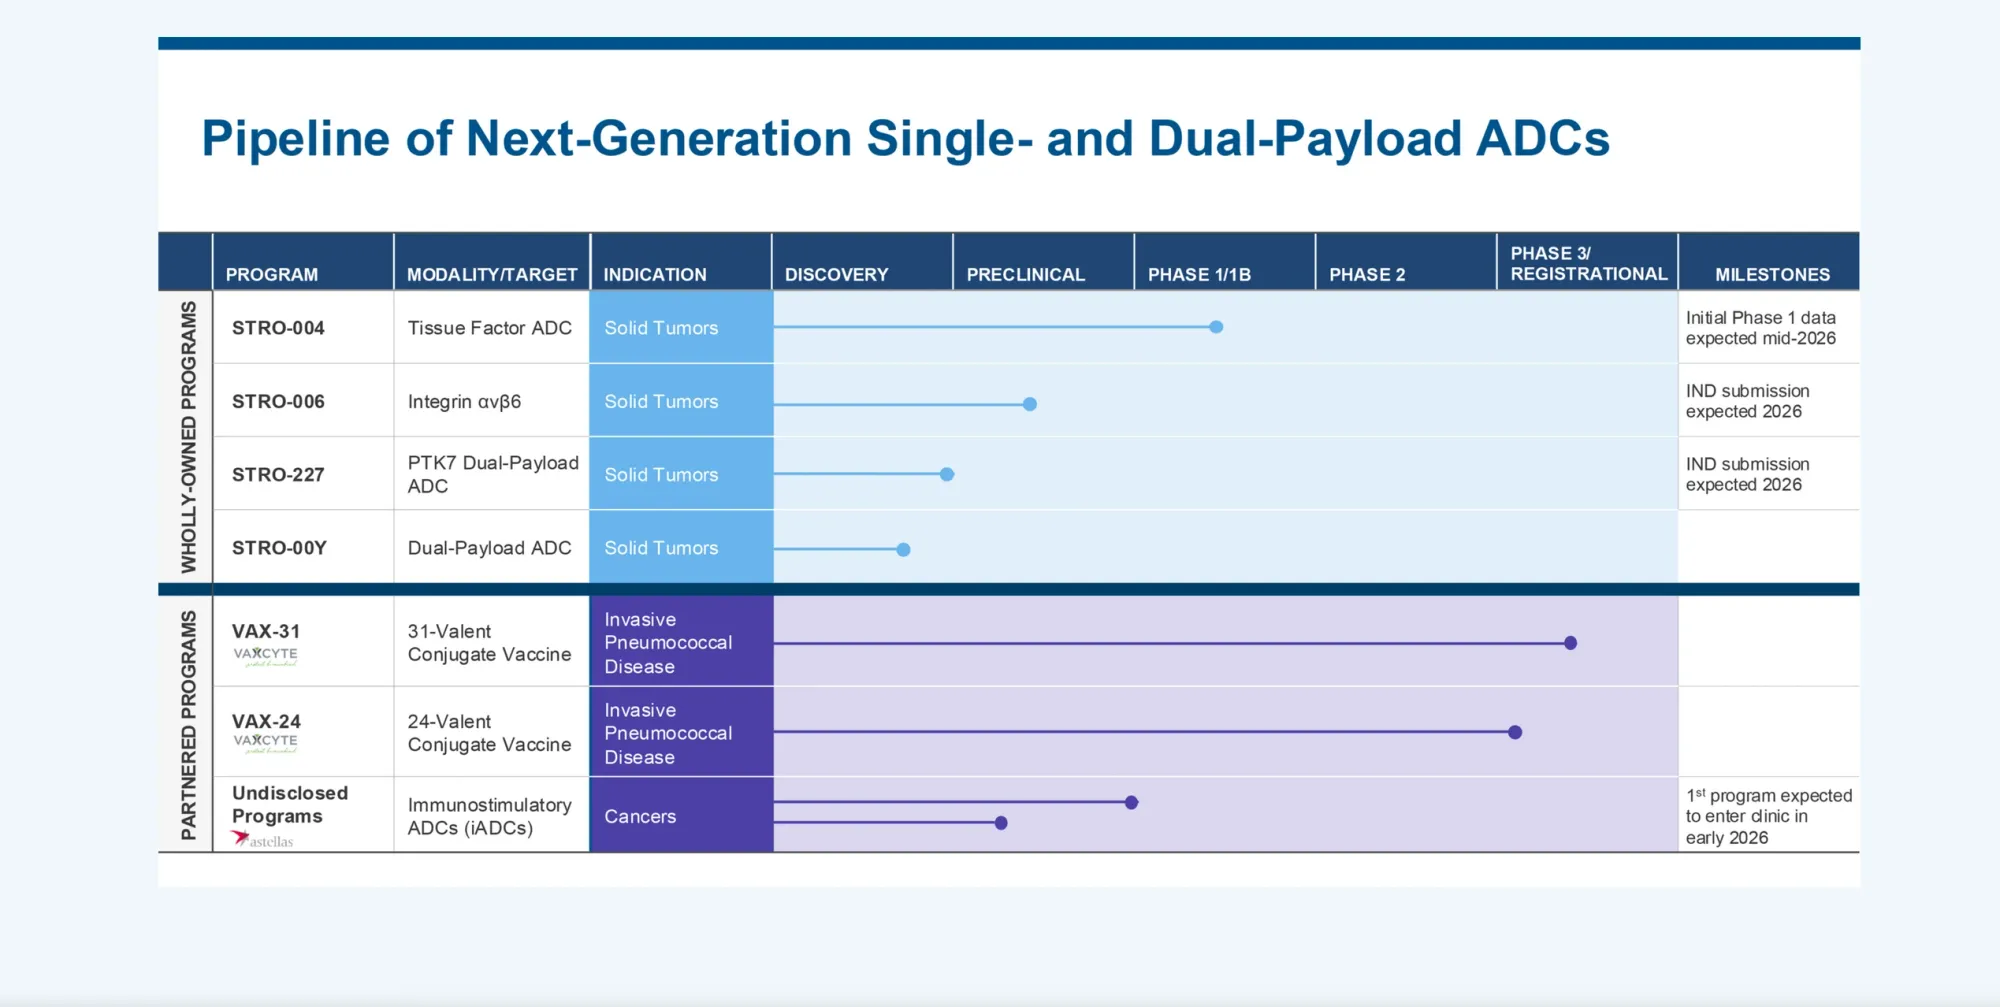Click the WHOLLY-OWNED PROGRAMS vertical label
This screenshot has height=1007, width=2000.
(x=188, y=437)
